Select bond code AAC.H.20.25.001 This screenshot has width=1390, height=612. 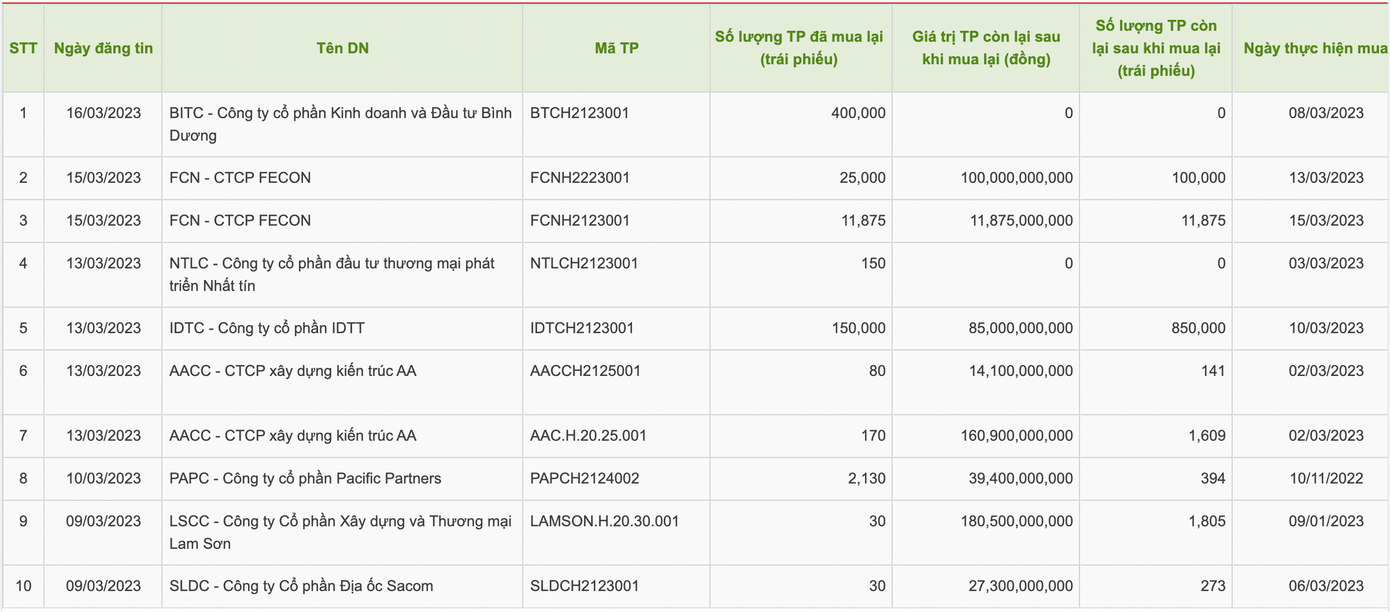pos(588,436)
